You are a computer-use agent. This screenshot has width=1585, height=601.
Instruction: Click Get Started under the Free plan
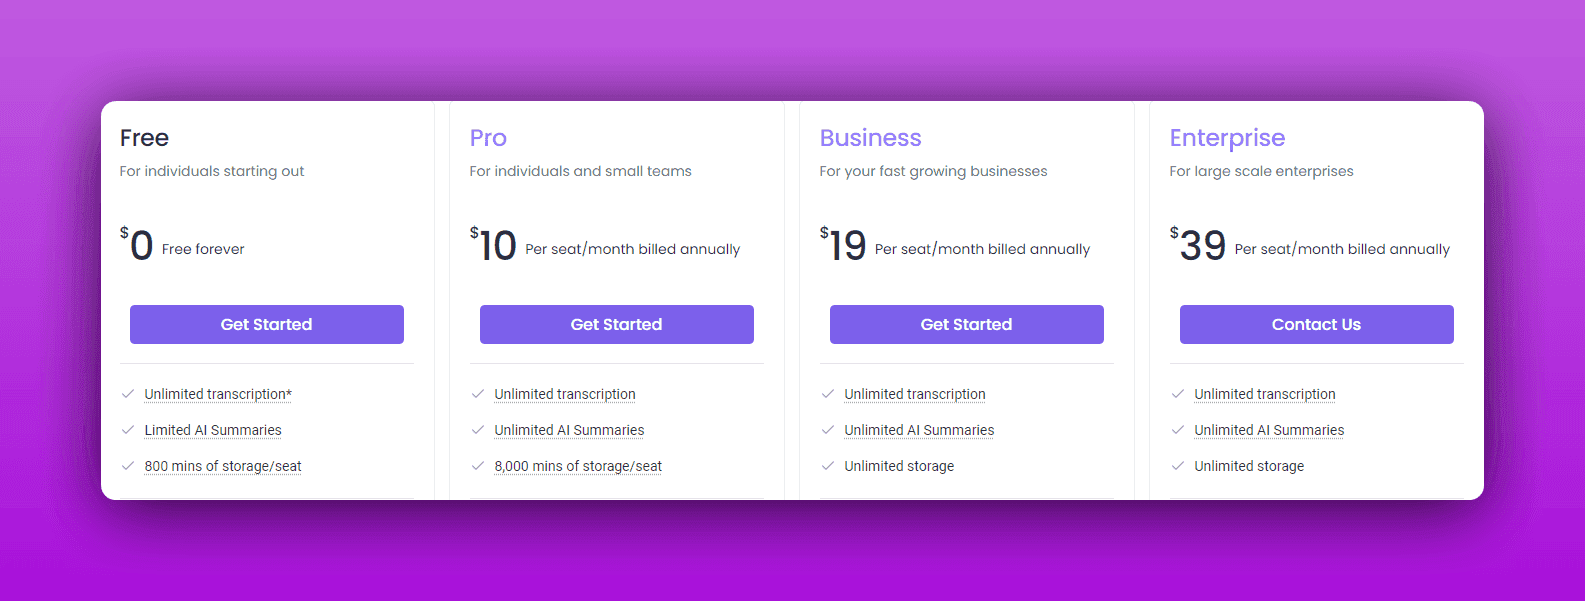tap(266, 324)
